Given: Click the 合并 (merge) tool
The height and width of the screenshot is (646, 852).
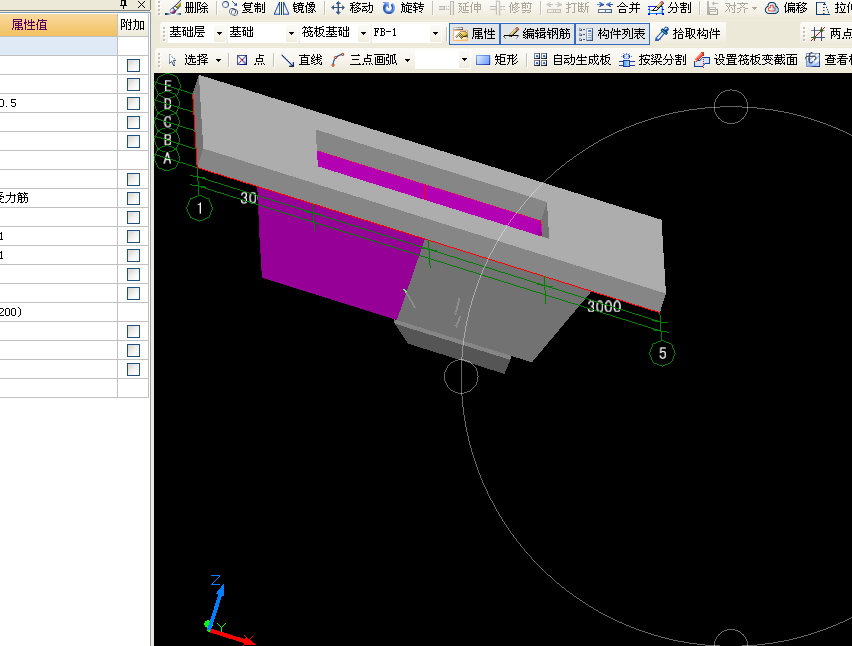Looking at the screenshot, I should 619,8.
